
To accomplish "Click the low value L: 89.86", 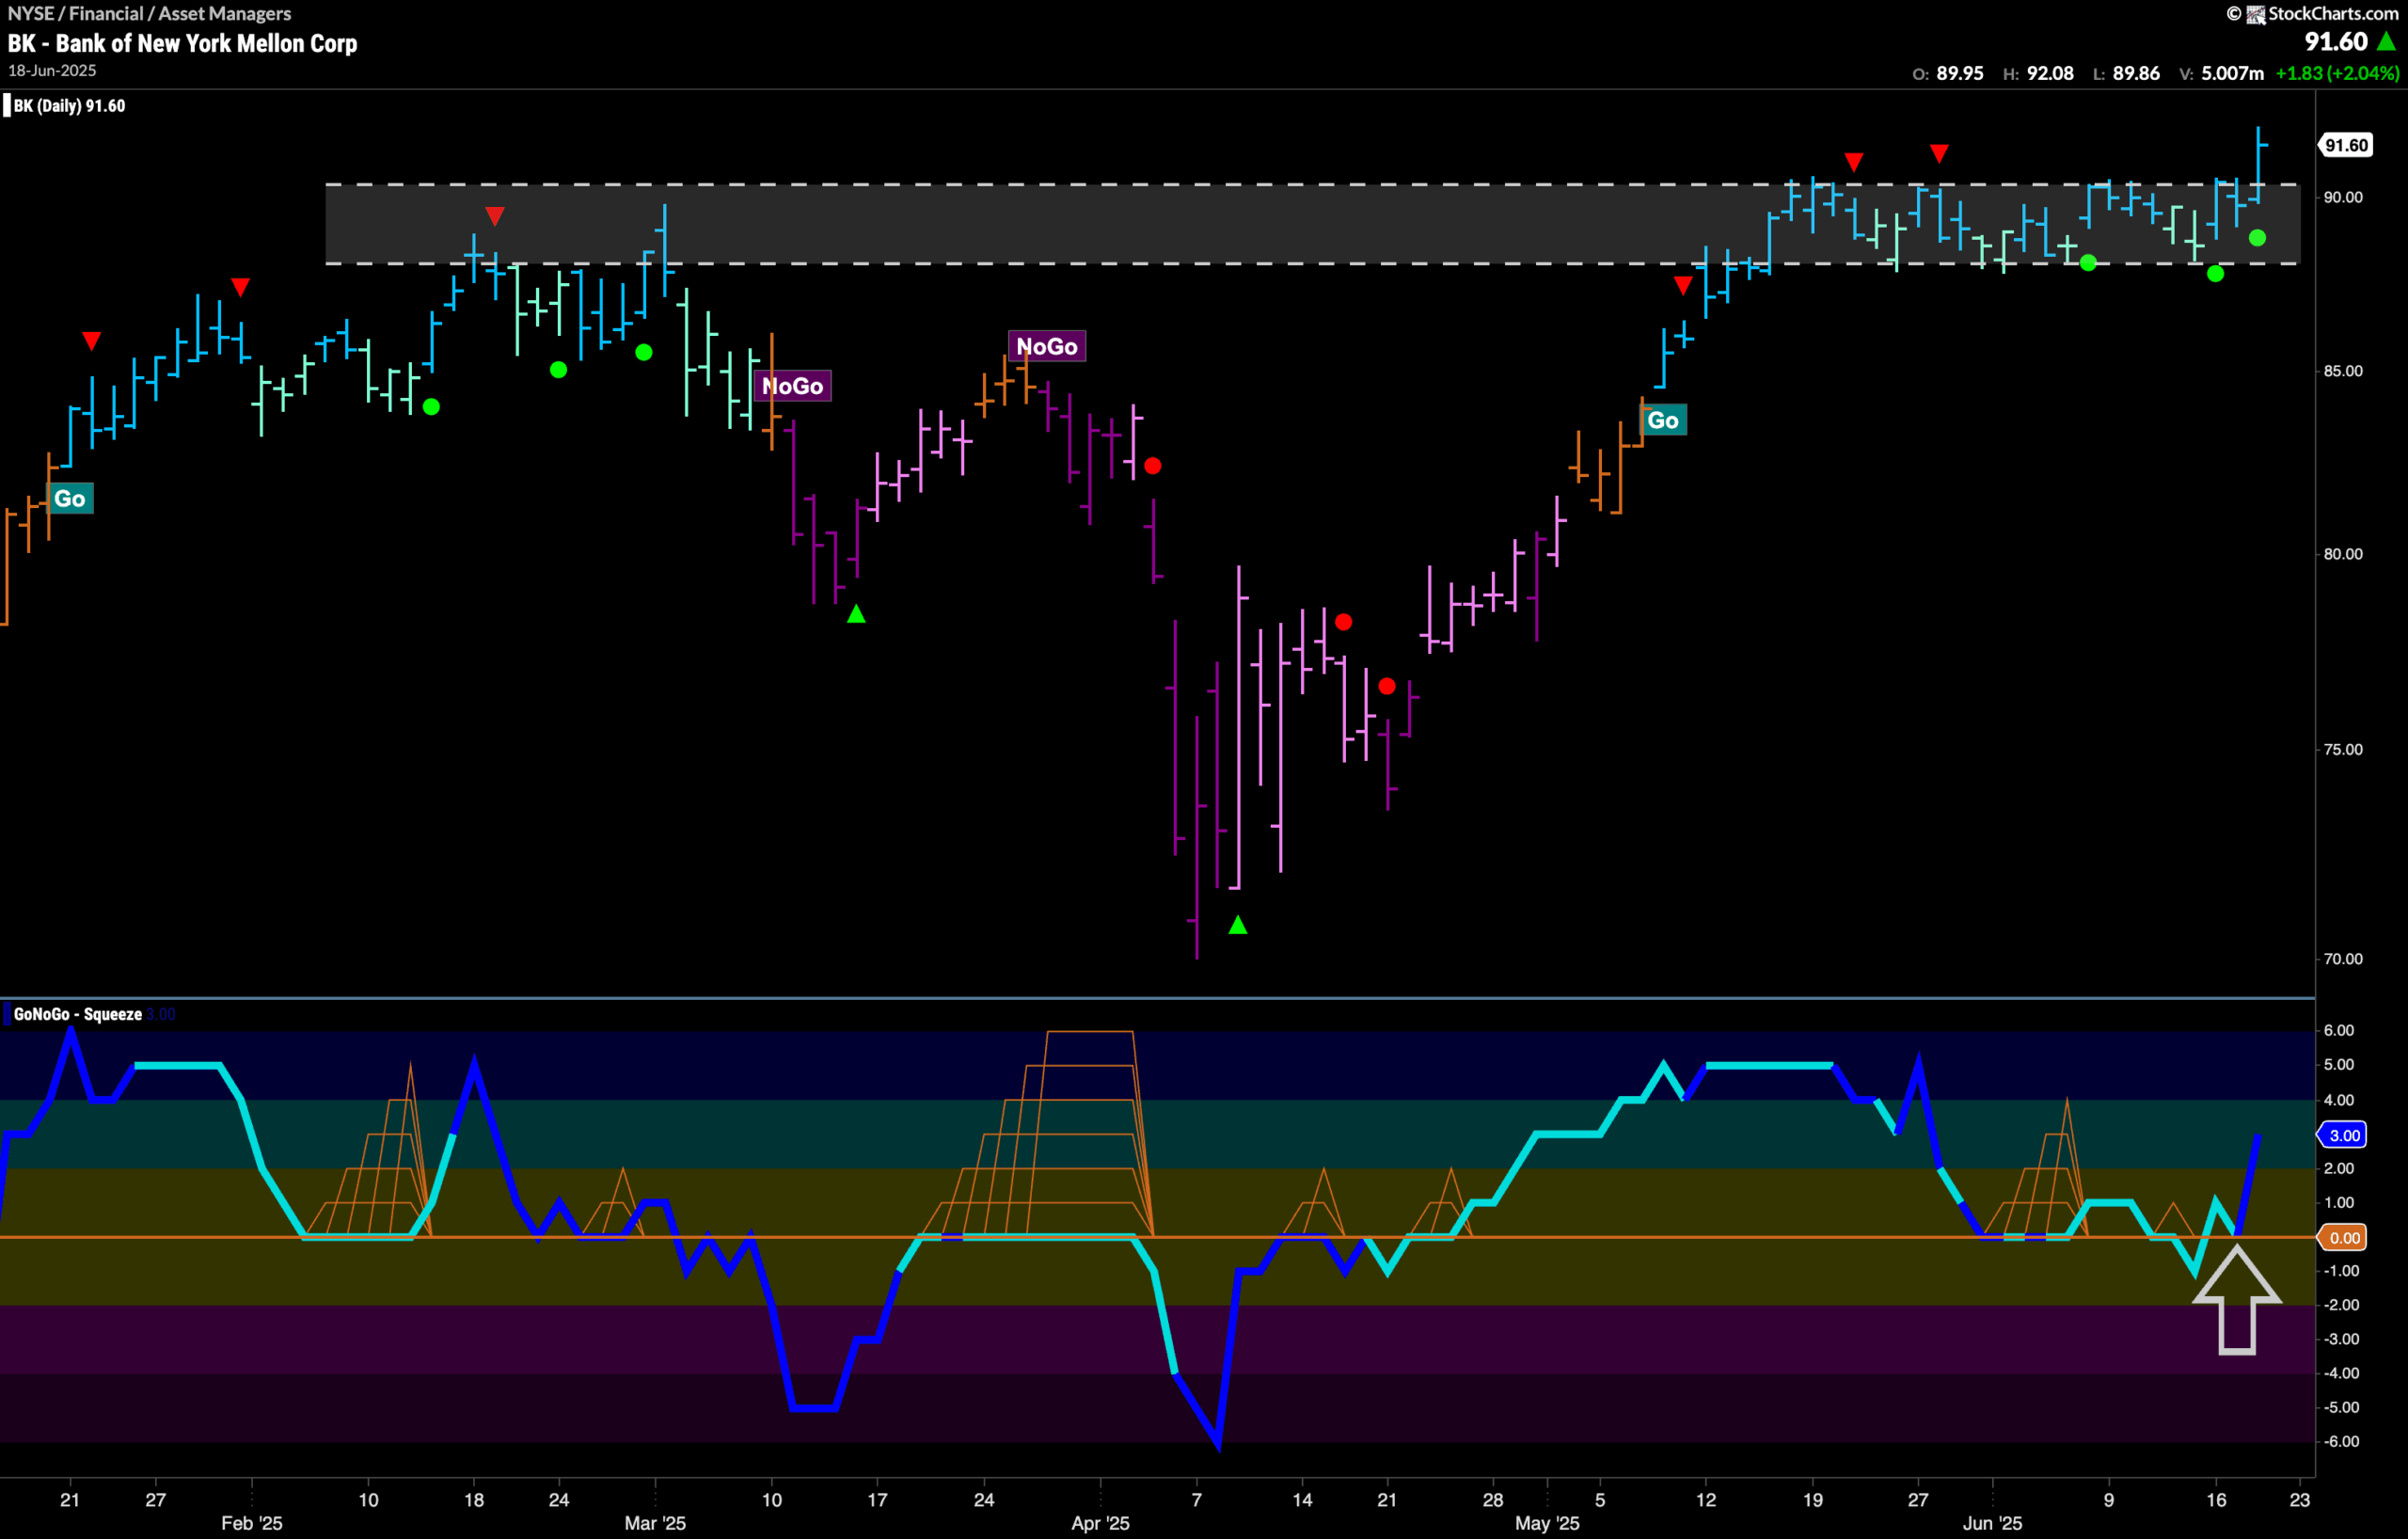I will (2126, 74).
